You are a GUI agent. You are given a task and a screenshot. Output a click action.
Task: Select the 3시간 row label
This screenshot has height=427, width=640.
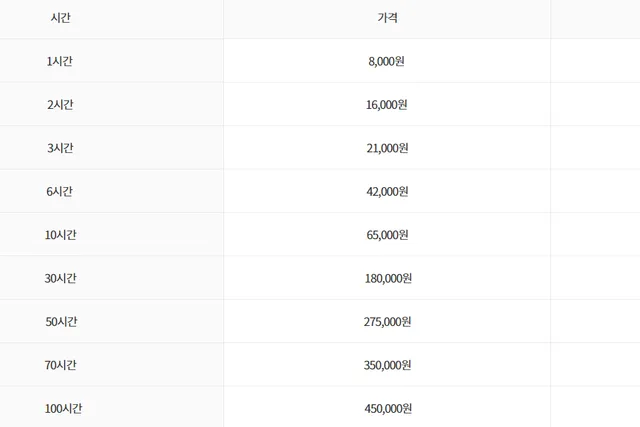coord(60,148)
